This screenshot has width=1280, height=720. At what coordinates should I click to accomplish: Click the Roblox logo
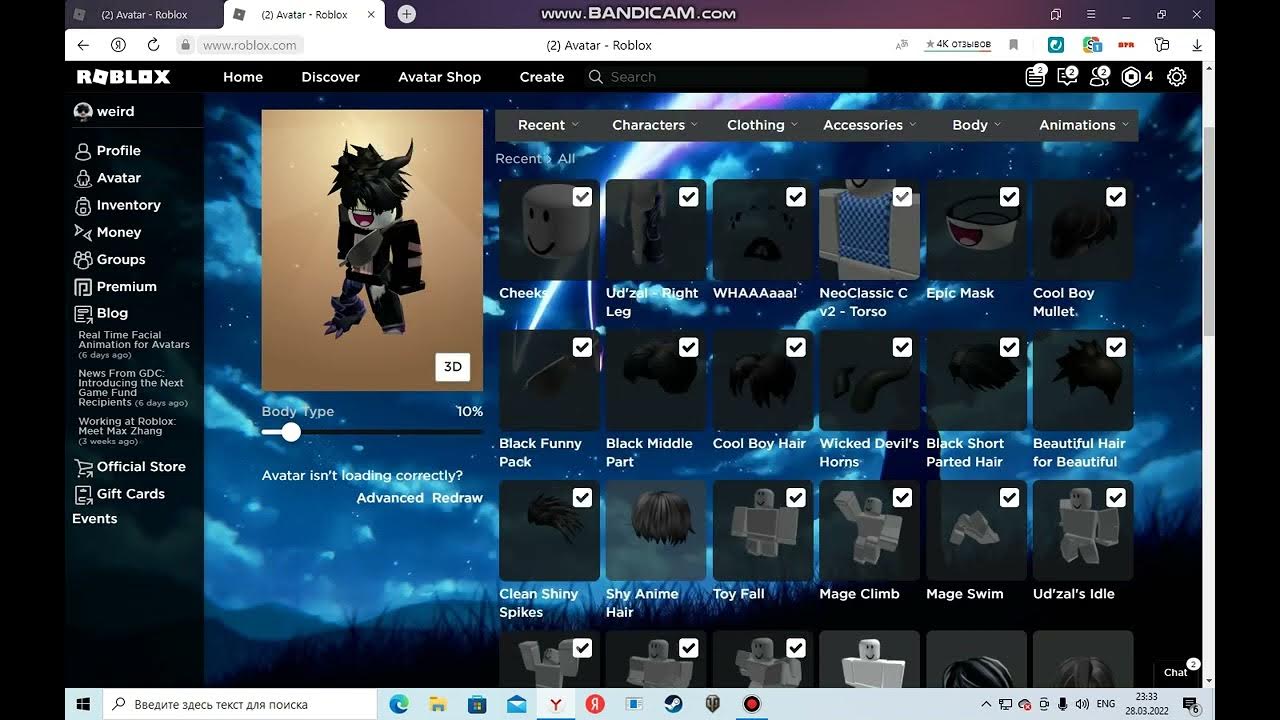pos(124,77)
